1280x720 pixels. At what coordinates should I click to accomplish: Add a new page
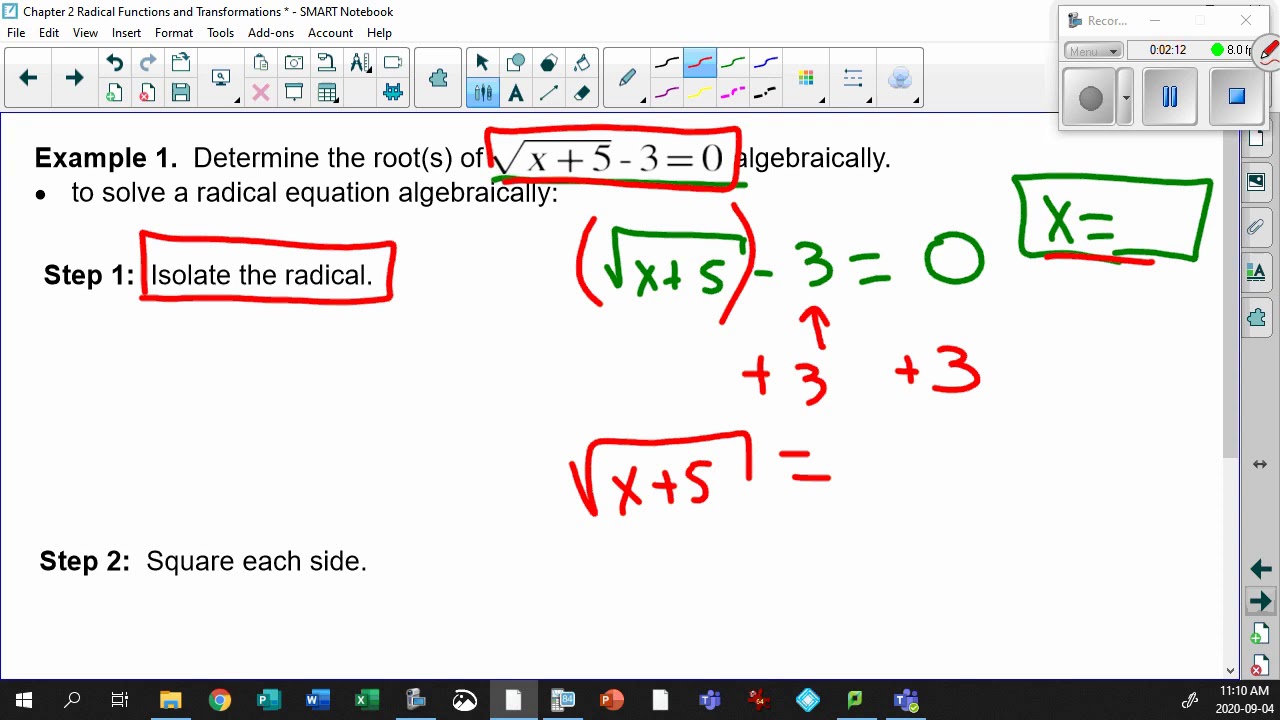coord(114,93)
